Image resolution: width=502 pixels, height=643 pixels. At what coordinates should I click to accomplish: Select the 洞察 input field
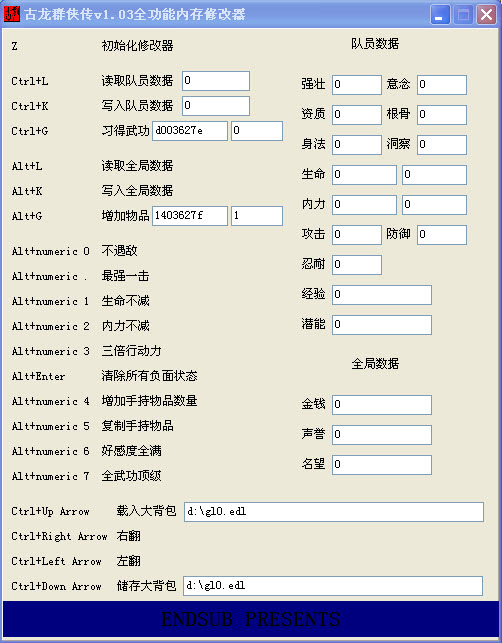click(442, 145)
